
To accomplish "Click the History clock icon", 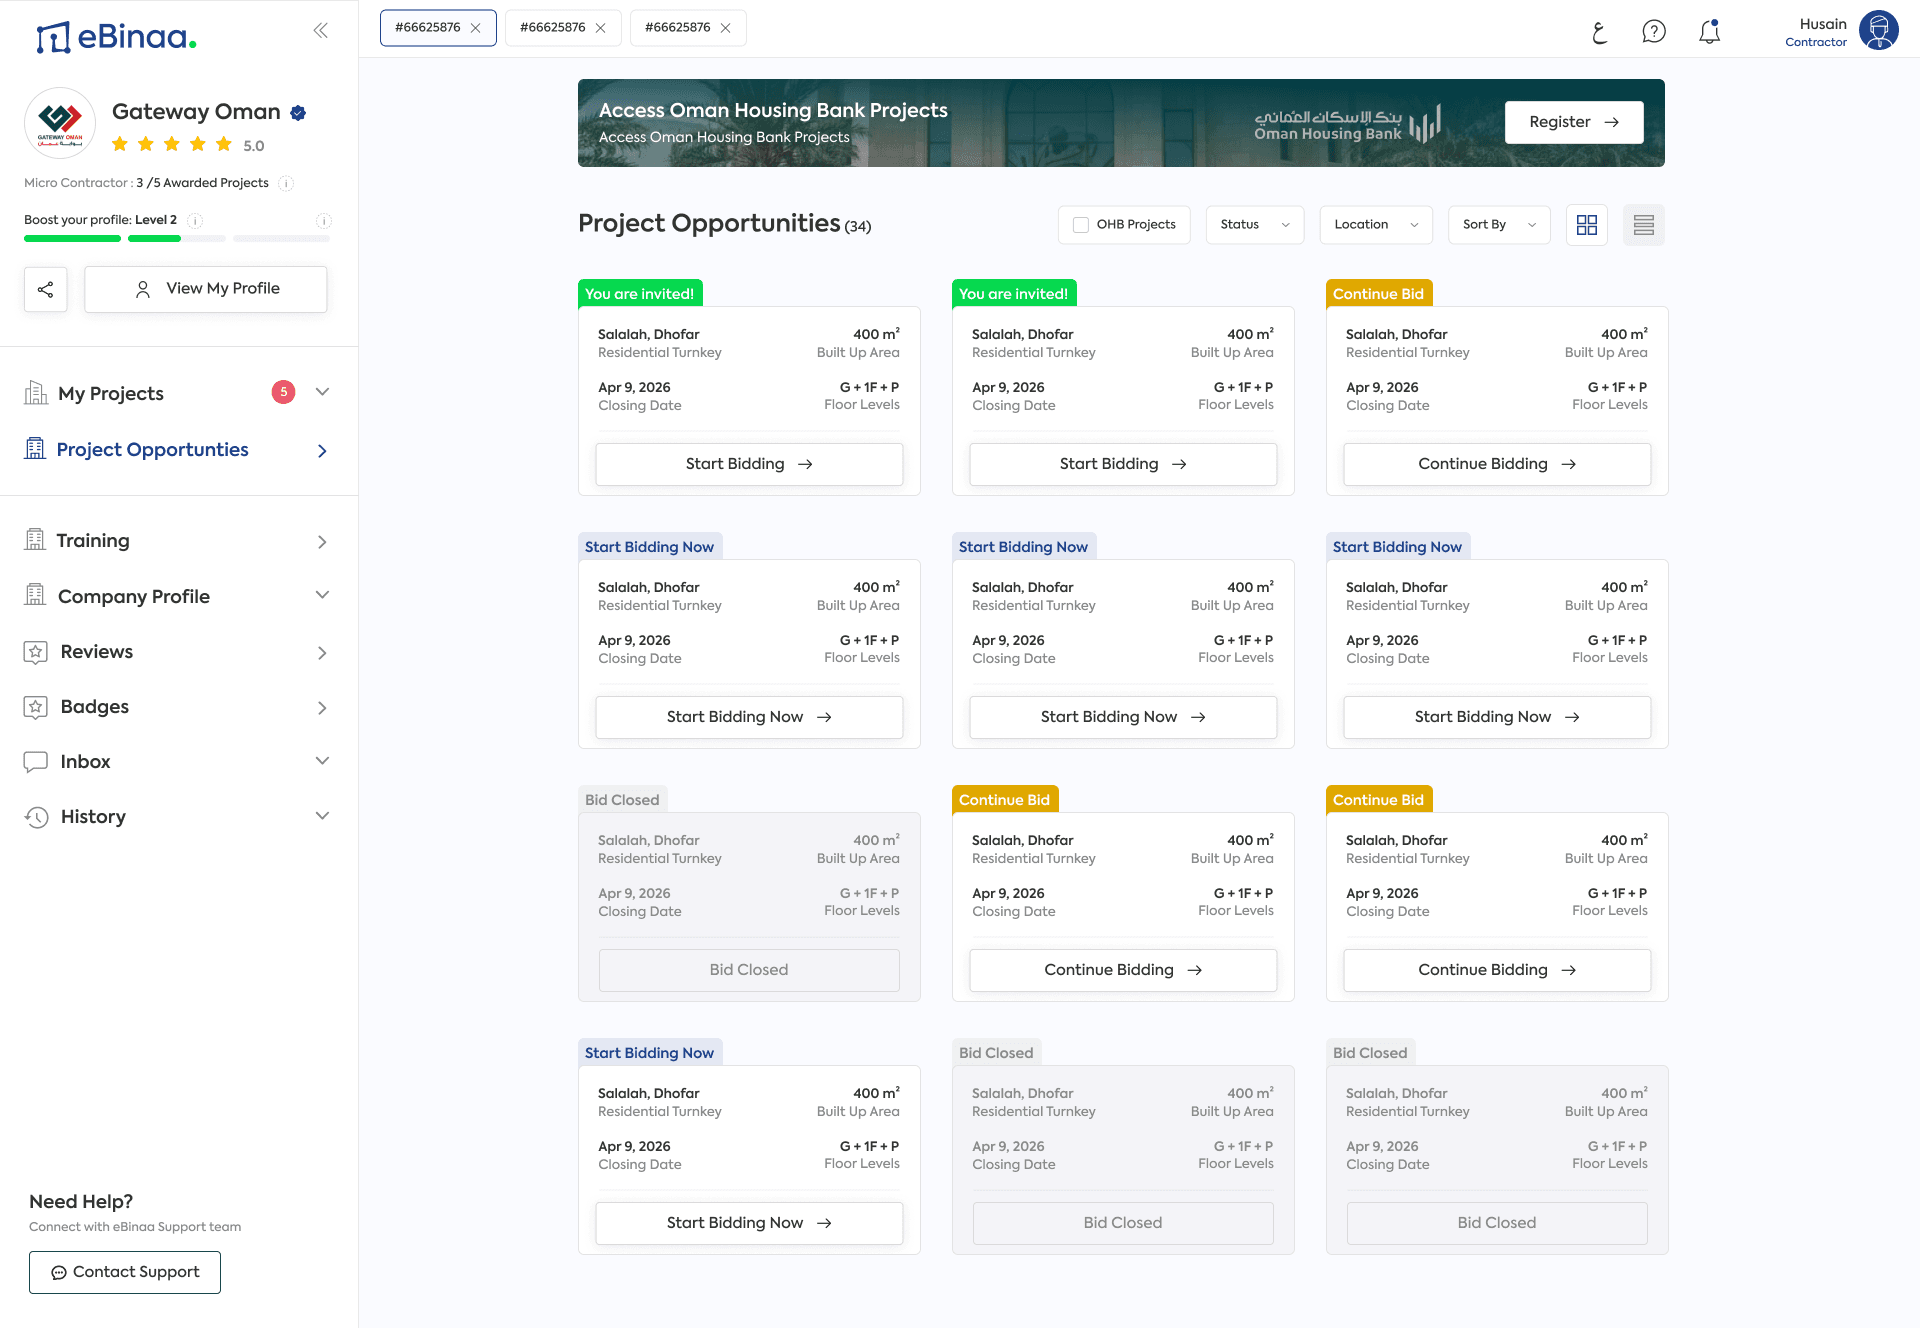I will point(36,817).
